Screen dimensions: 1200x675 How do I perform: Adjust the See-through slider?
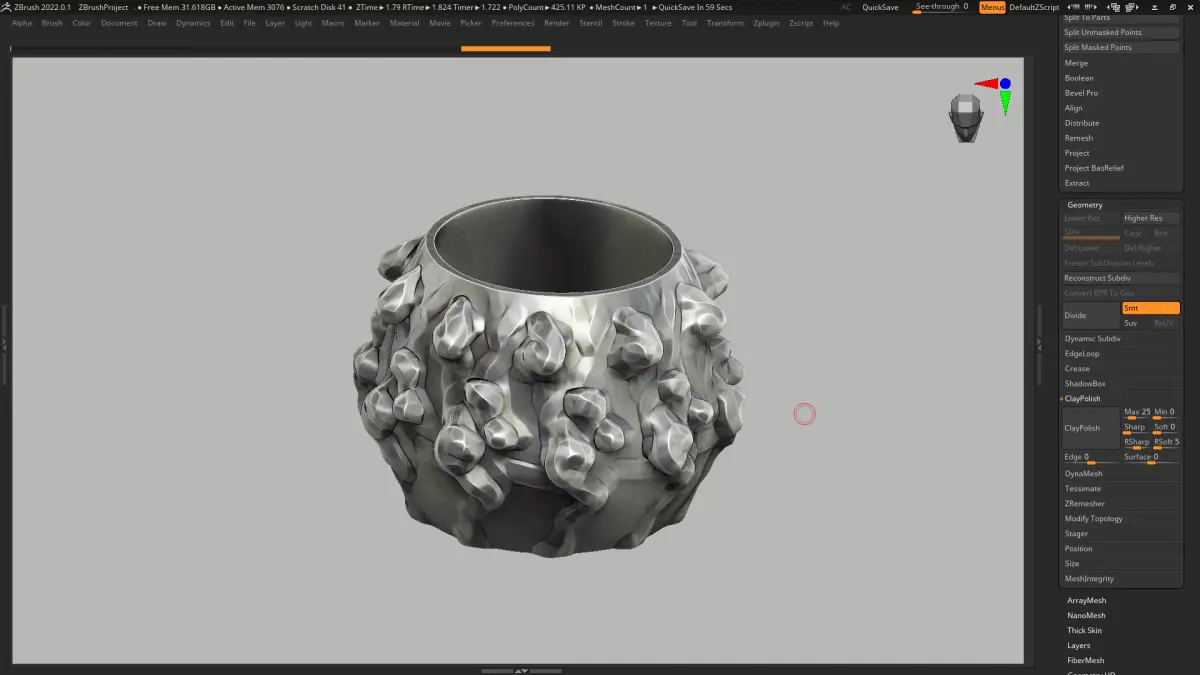click(942, 7)
